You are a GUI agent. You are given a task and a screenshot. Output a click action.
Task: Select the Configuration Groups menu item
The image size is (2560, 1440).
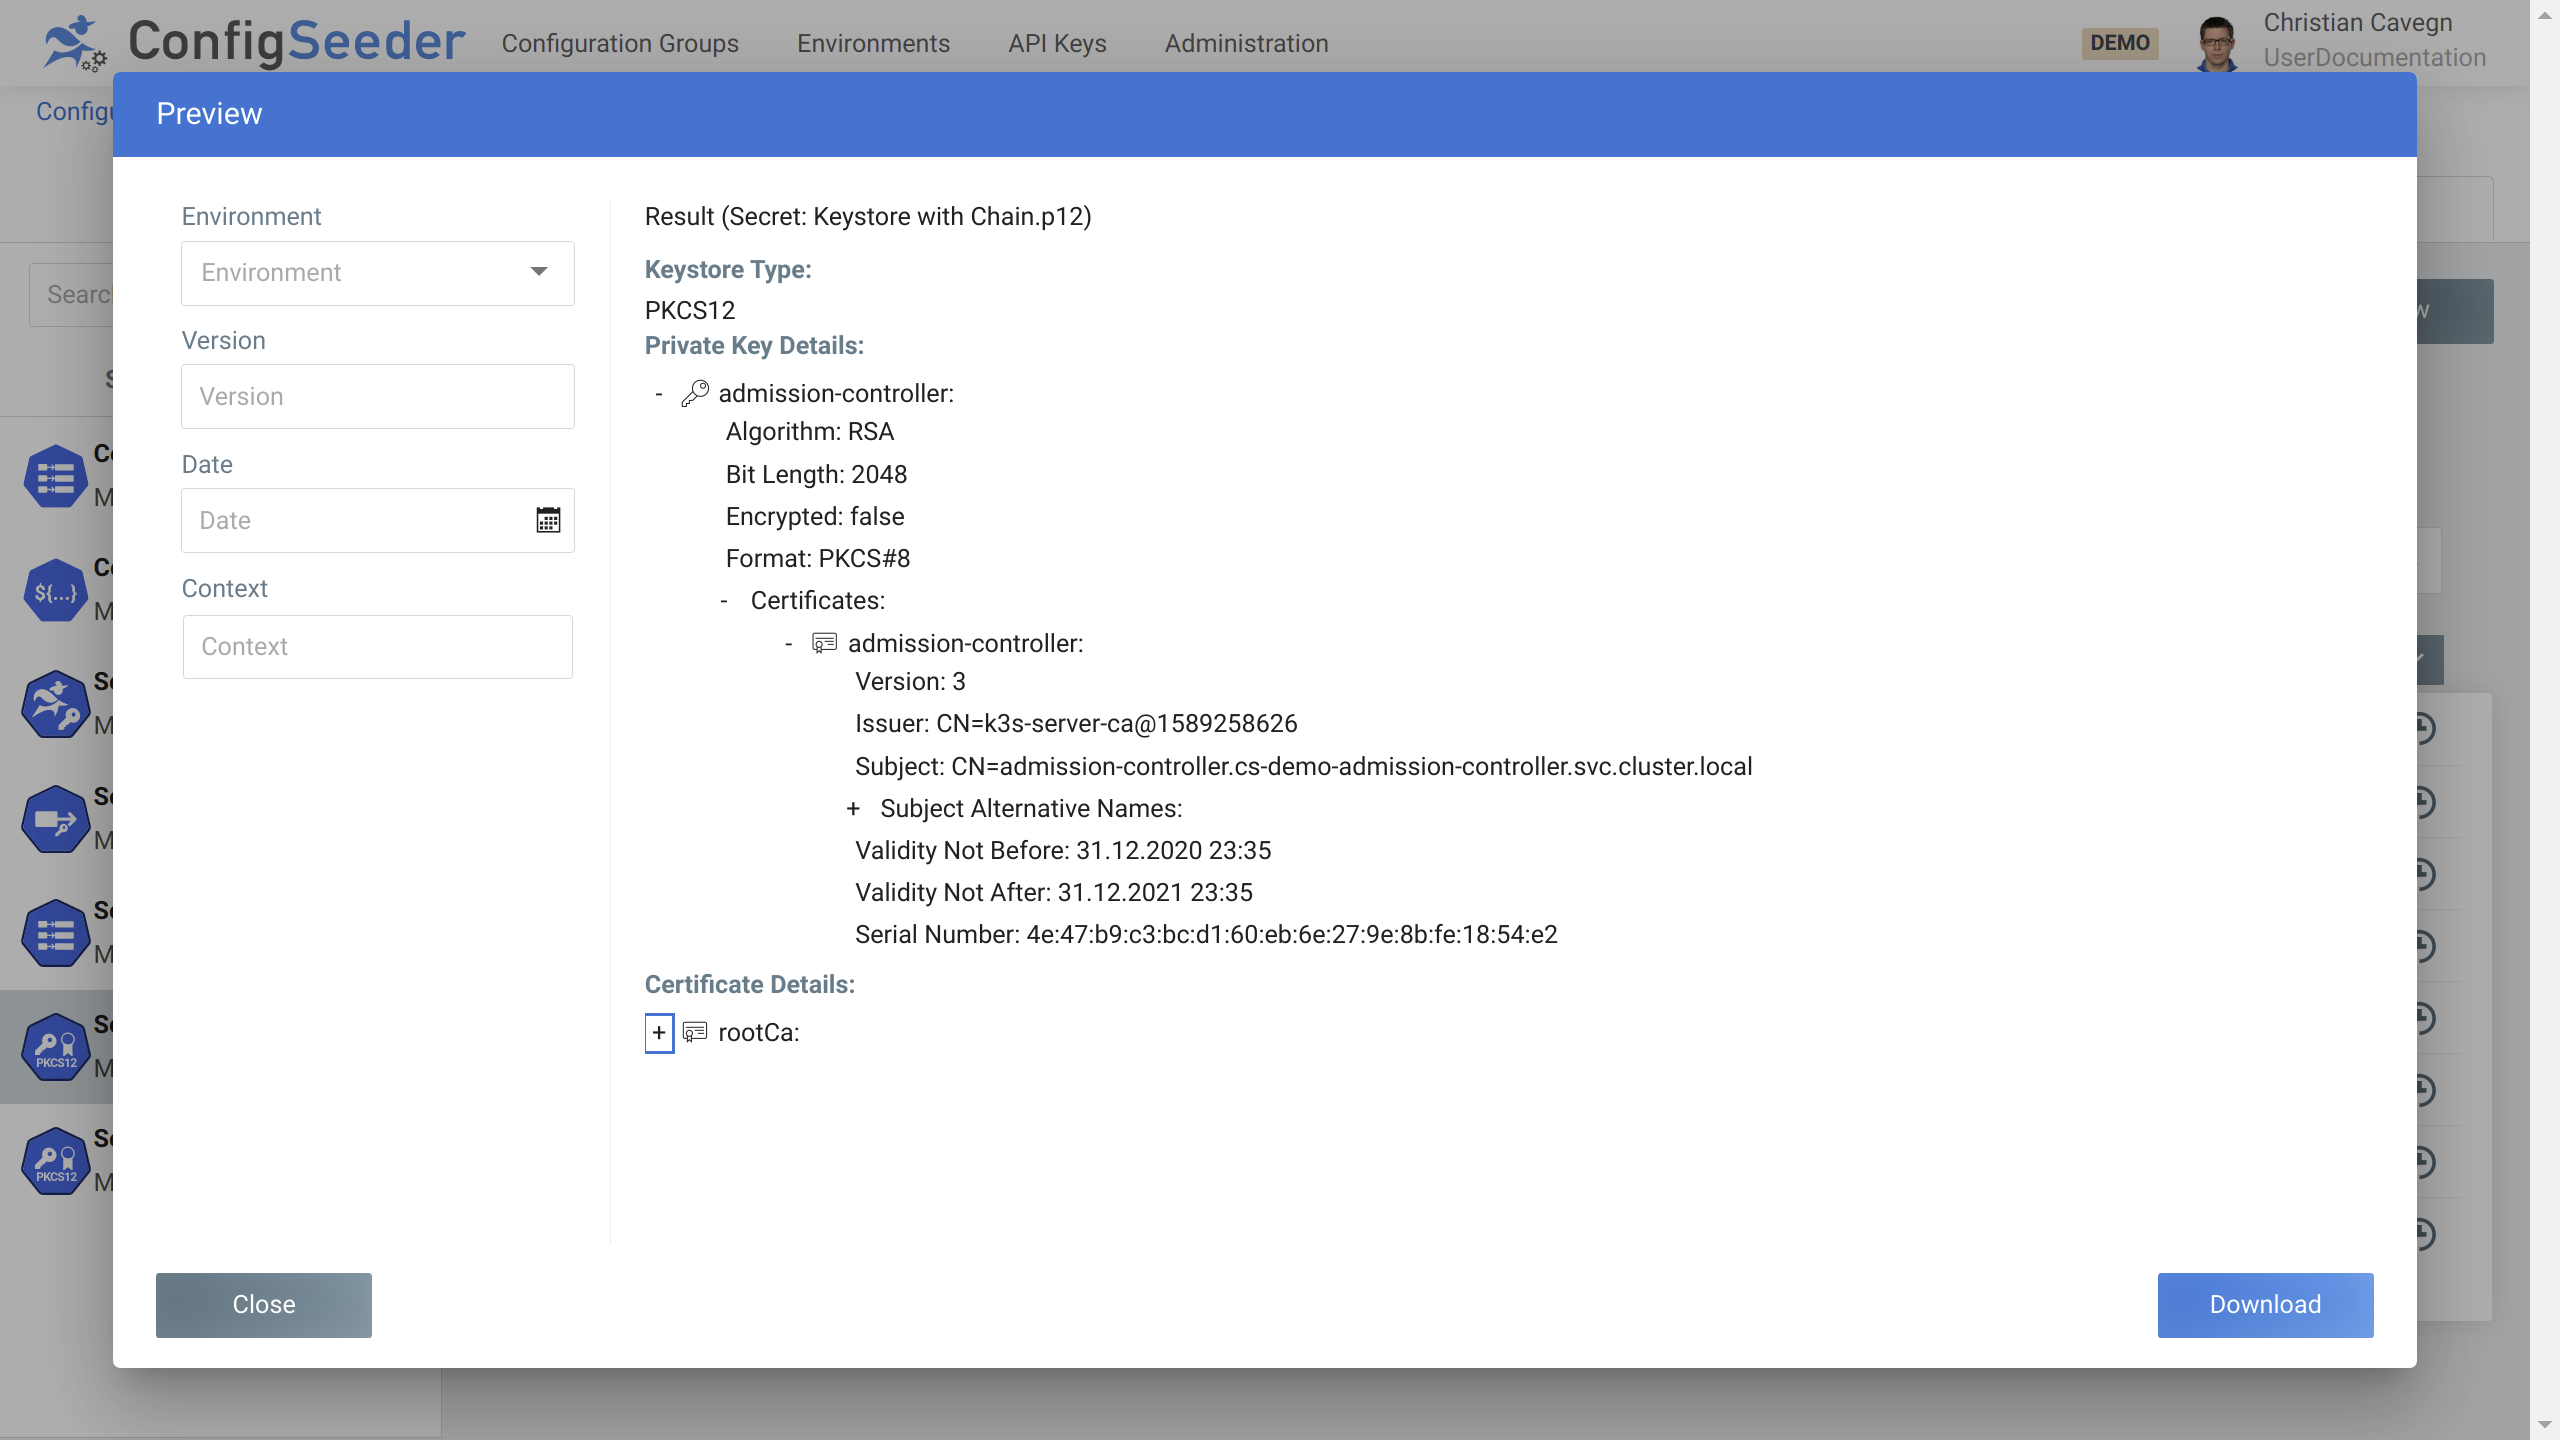(x=619, y=42)
